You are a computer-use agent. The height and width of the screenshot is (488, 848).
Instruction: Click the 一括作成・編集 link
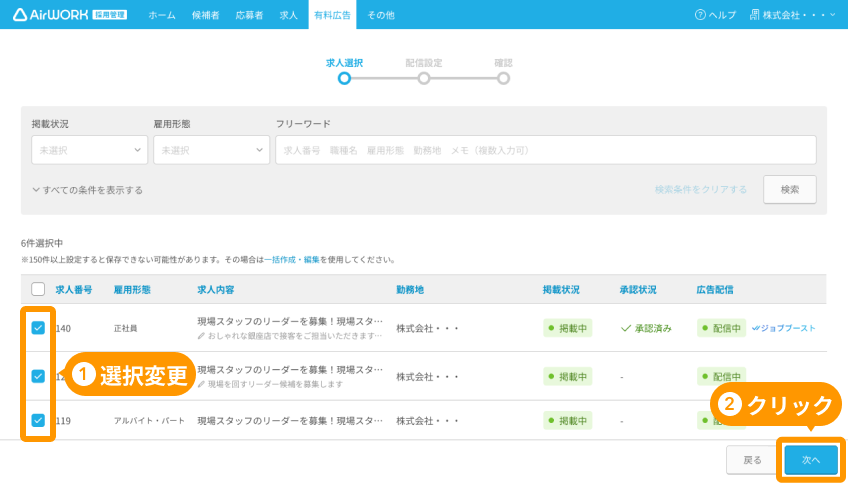pos(292,260)
